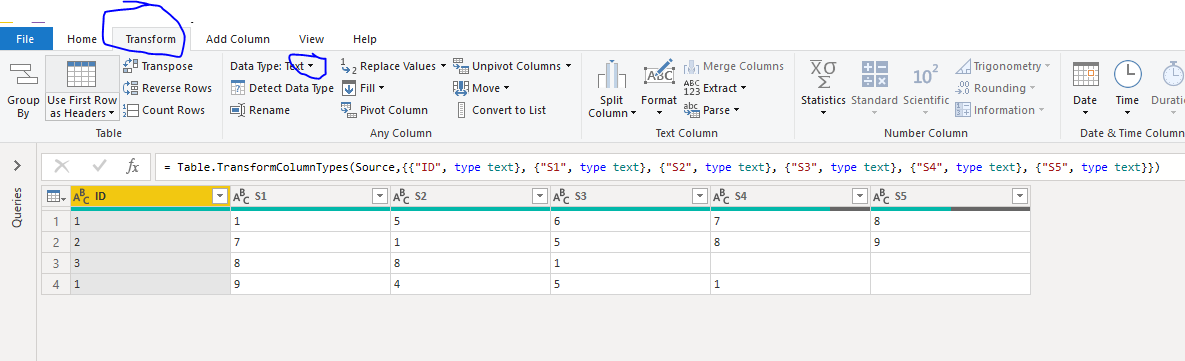Click cell value 7 in row 1 of S4 column
1185x361 pixels.
coord(791,222)
